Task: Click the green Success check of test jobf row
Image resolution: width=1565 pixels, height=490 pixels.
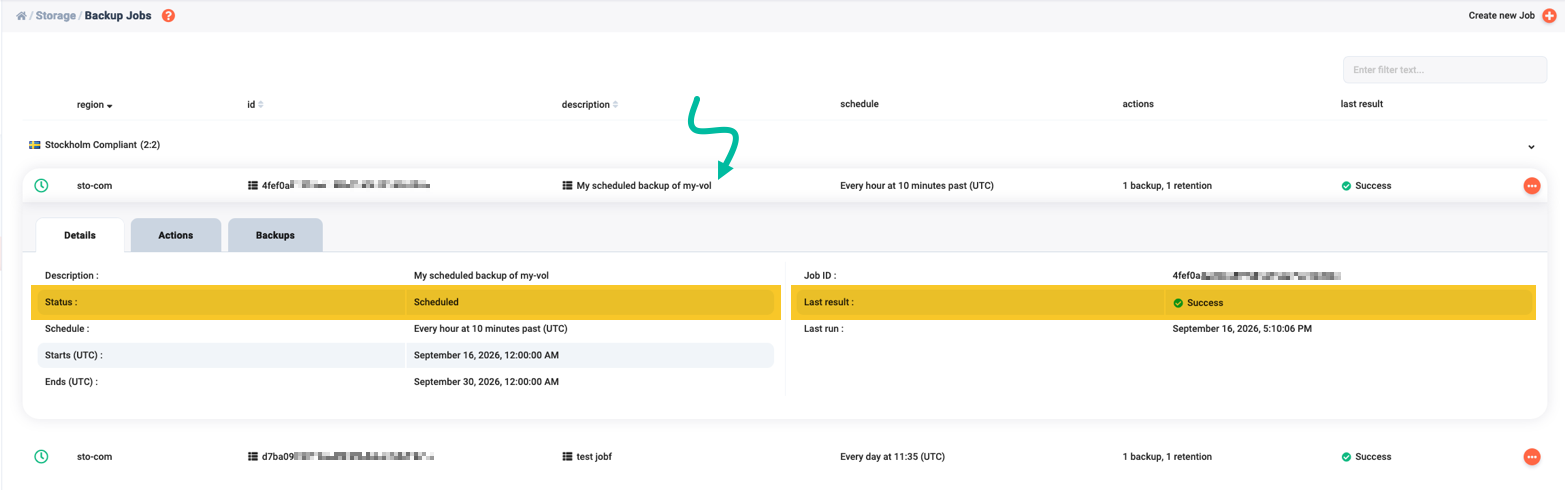Action: pos(1346,457)
